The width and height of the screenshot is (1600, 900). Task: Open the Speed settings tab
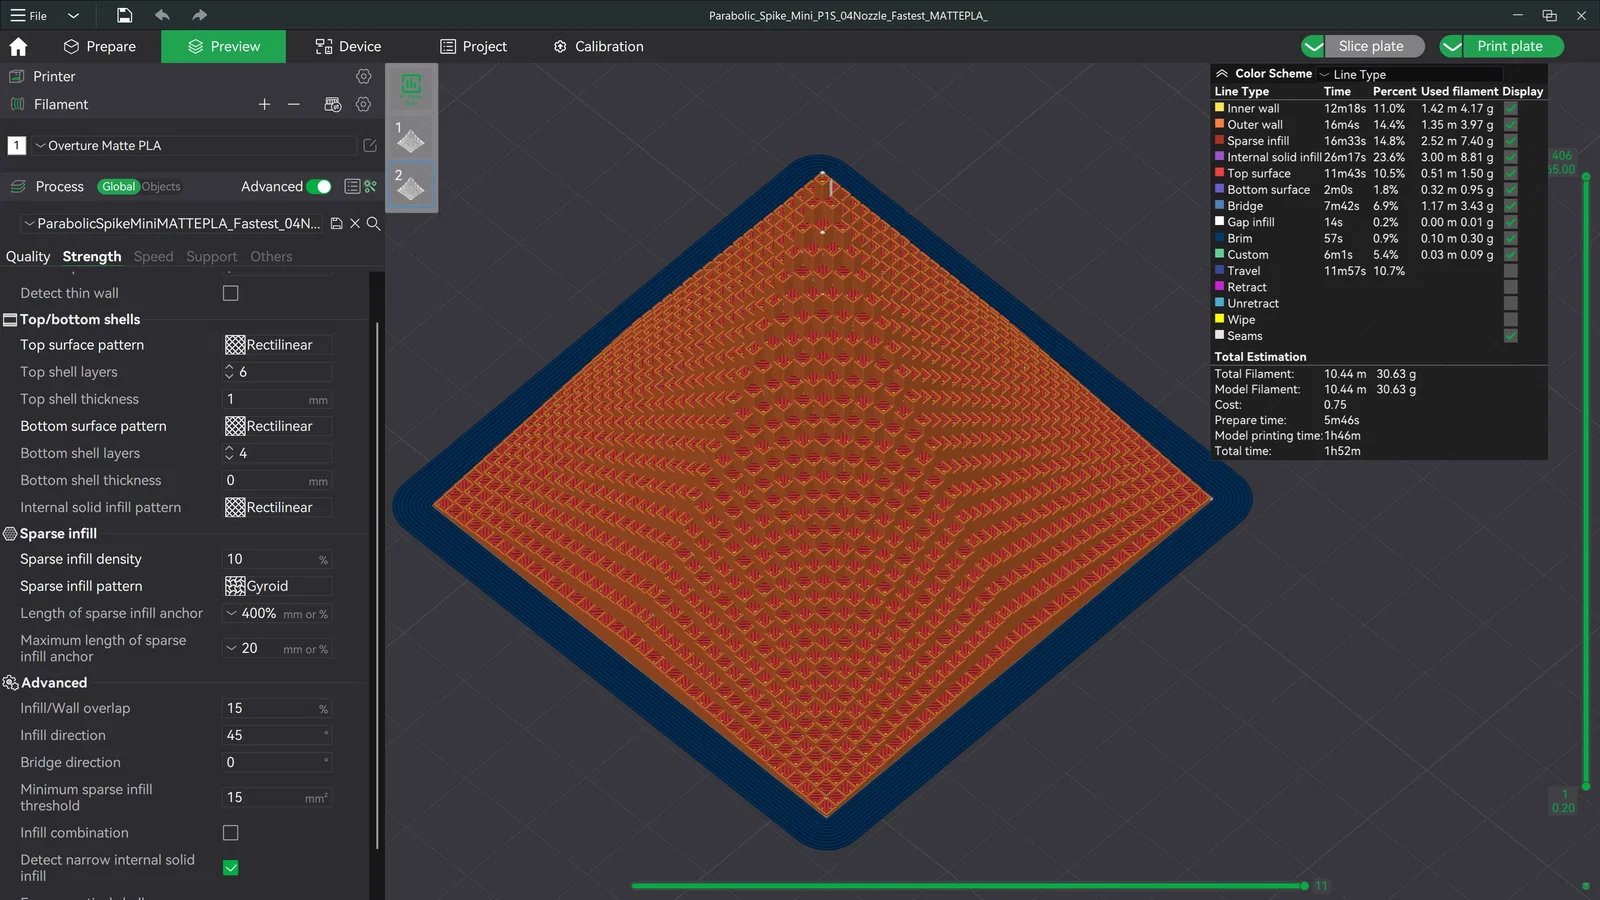[153, 257]
